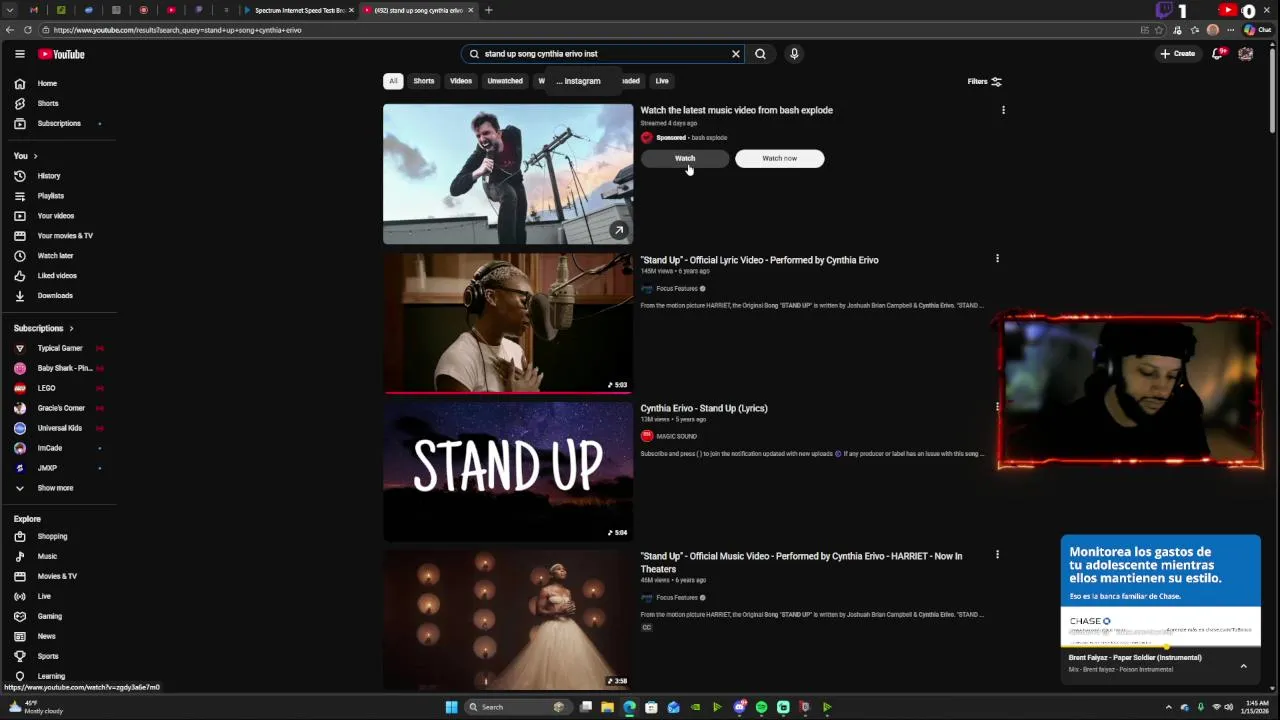Click the Watch button on the ad
Viewport: 1280px width, 720px height.
coord(685,158)
